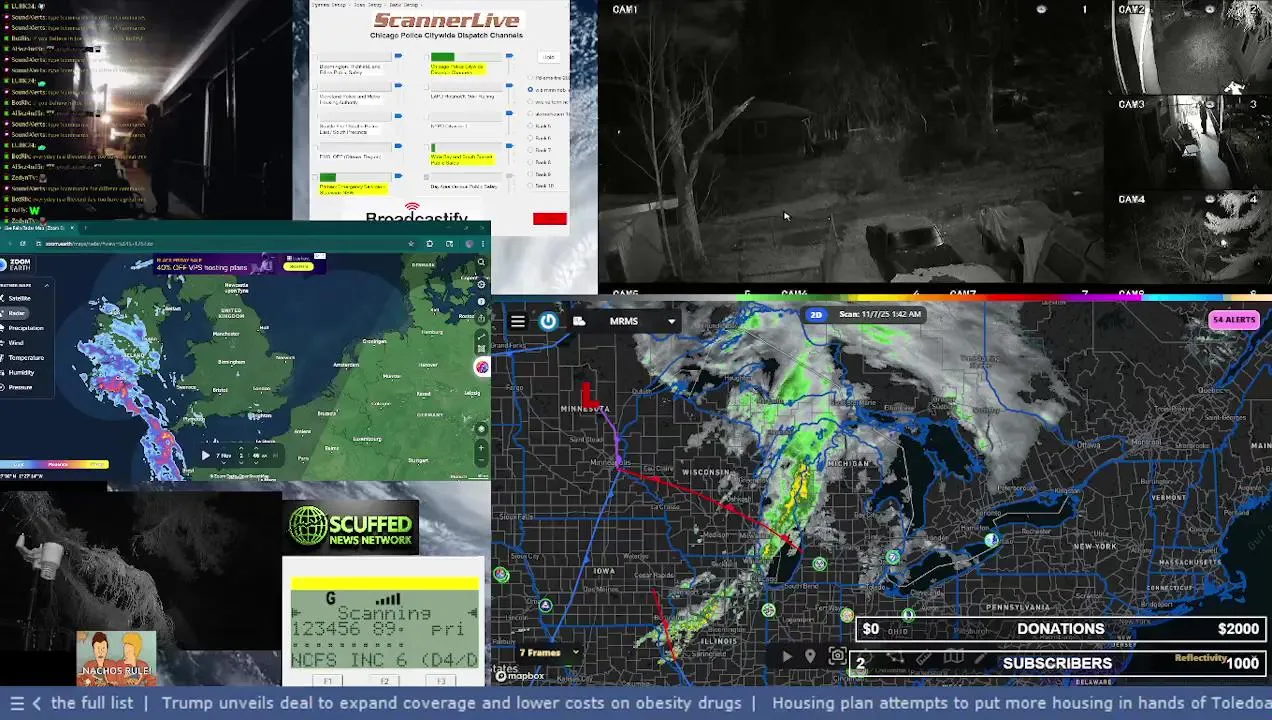
Task: Play the Zoom Earth radar timeline
Action: (x=206, y=455)
